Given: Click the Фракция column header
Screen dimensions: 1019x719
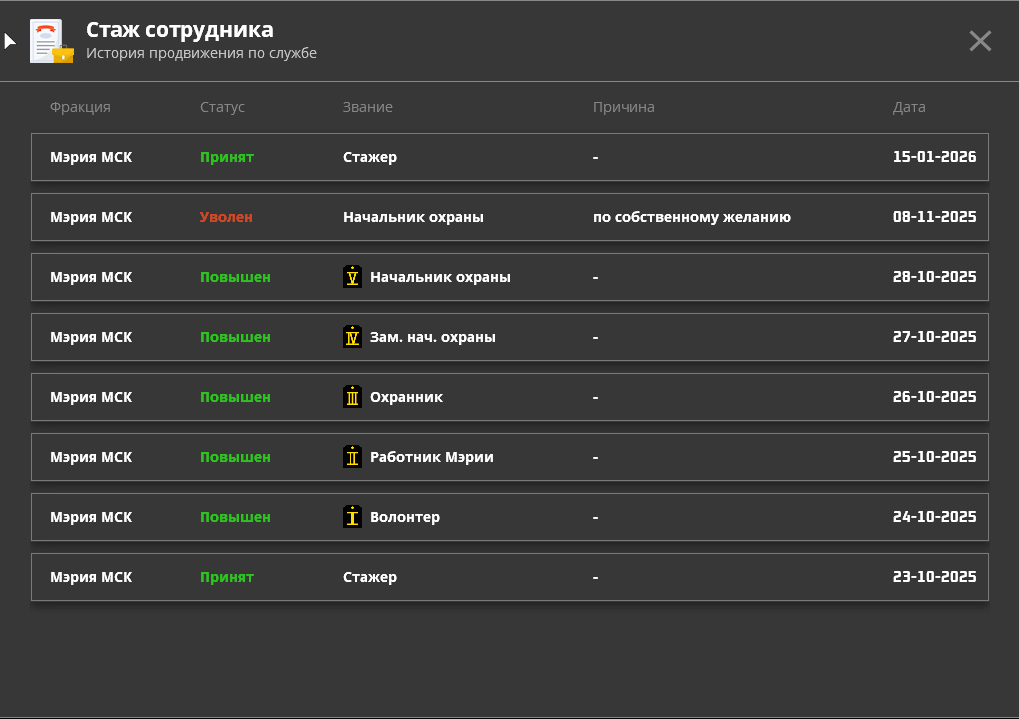Looking at the screenshot, I should 80,107.
